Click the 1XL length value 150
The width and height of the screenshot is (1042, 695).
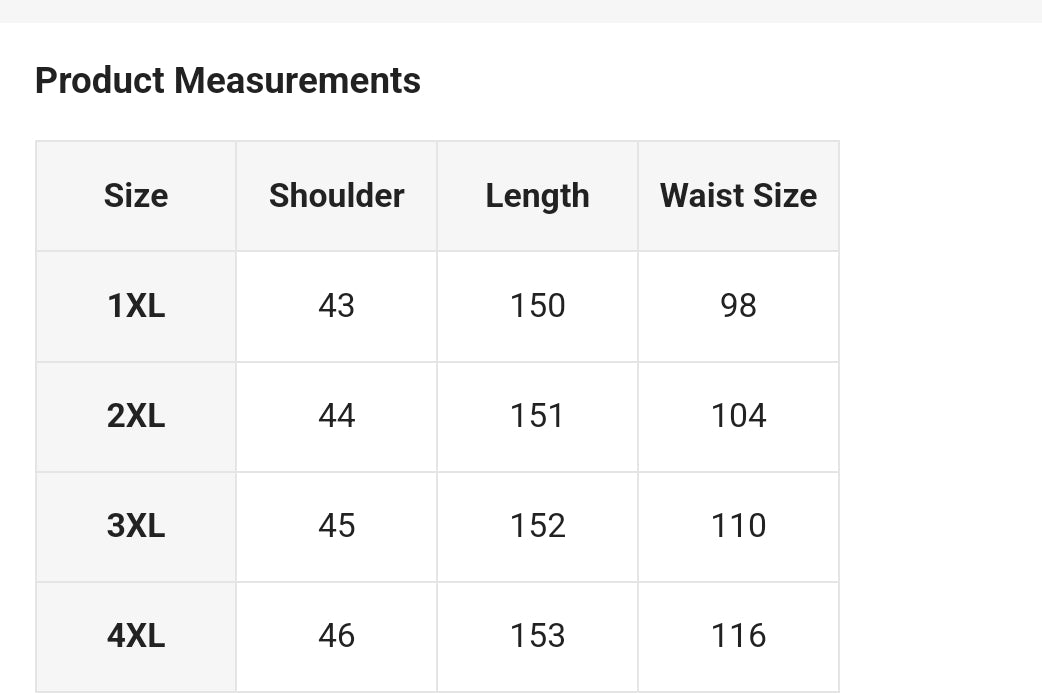(x=538, y=306)
